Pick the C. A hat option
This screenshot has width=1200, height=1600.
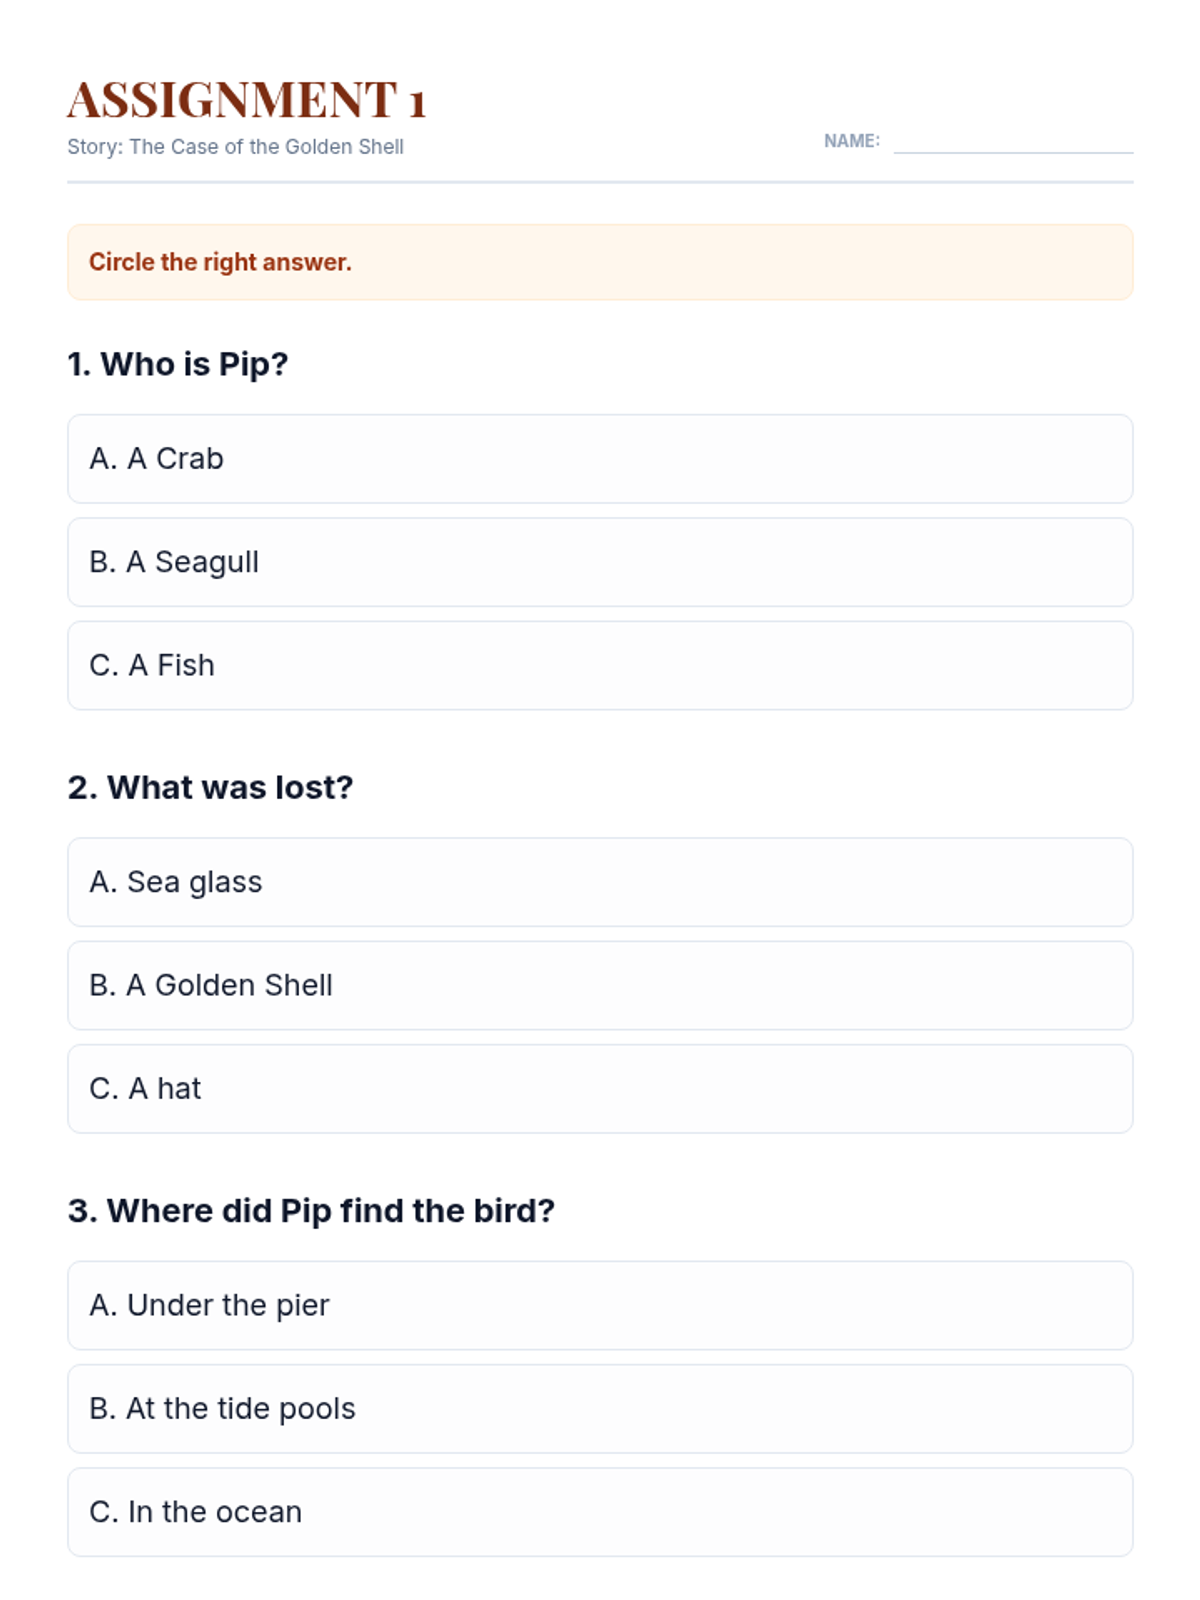(x=600, y=1088)
